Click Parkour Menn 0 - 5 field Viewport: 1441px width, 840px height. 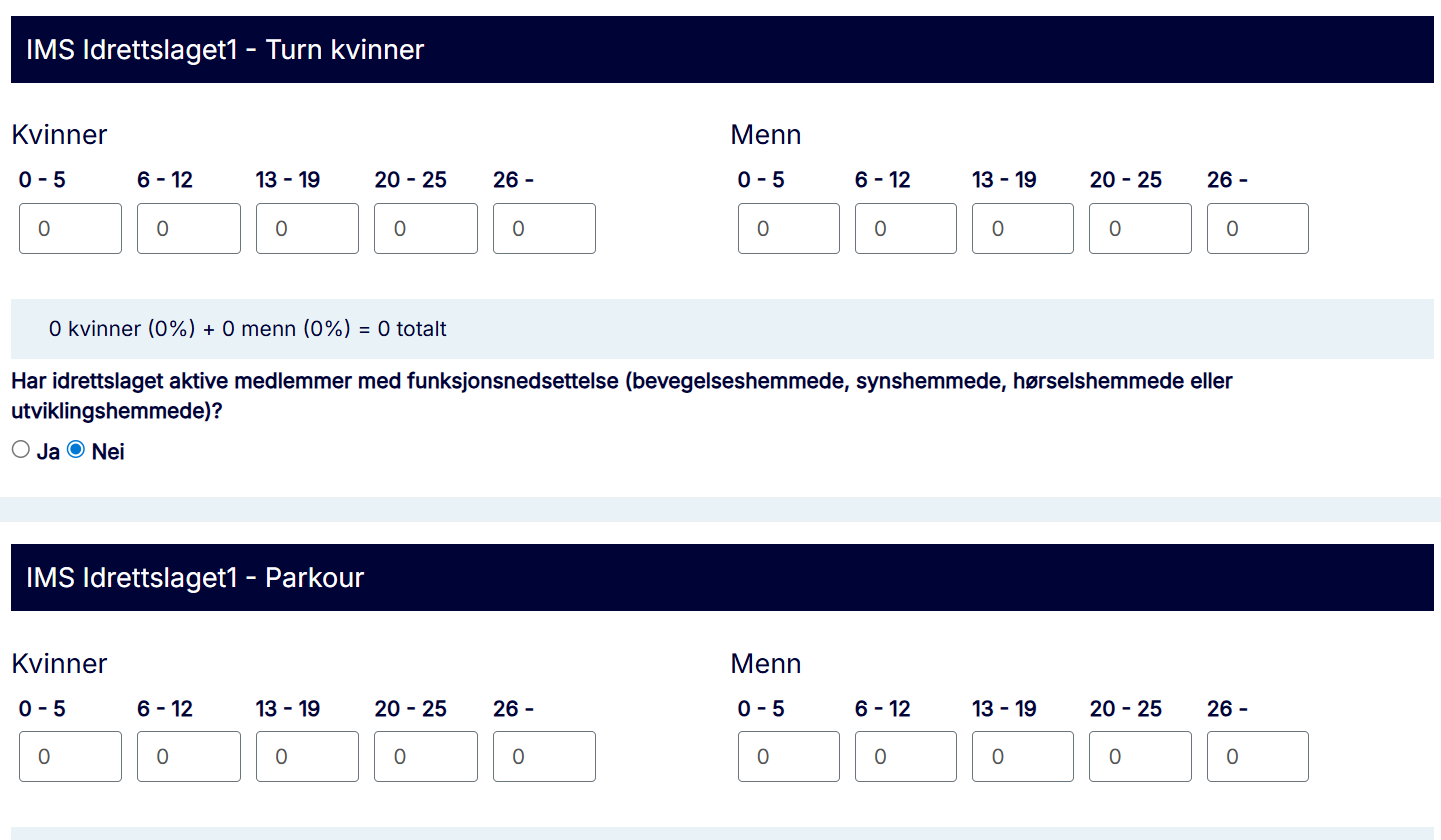tap(789, 757)
